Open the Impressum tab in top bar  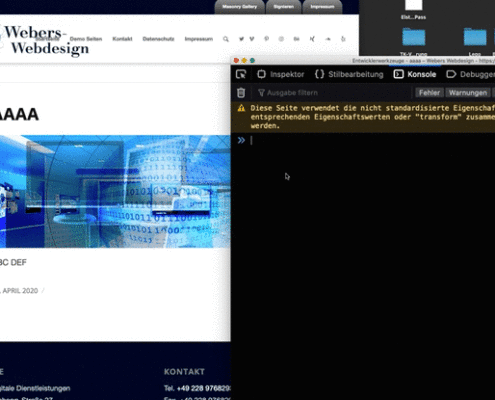pos(322,7)
